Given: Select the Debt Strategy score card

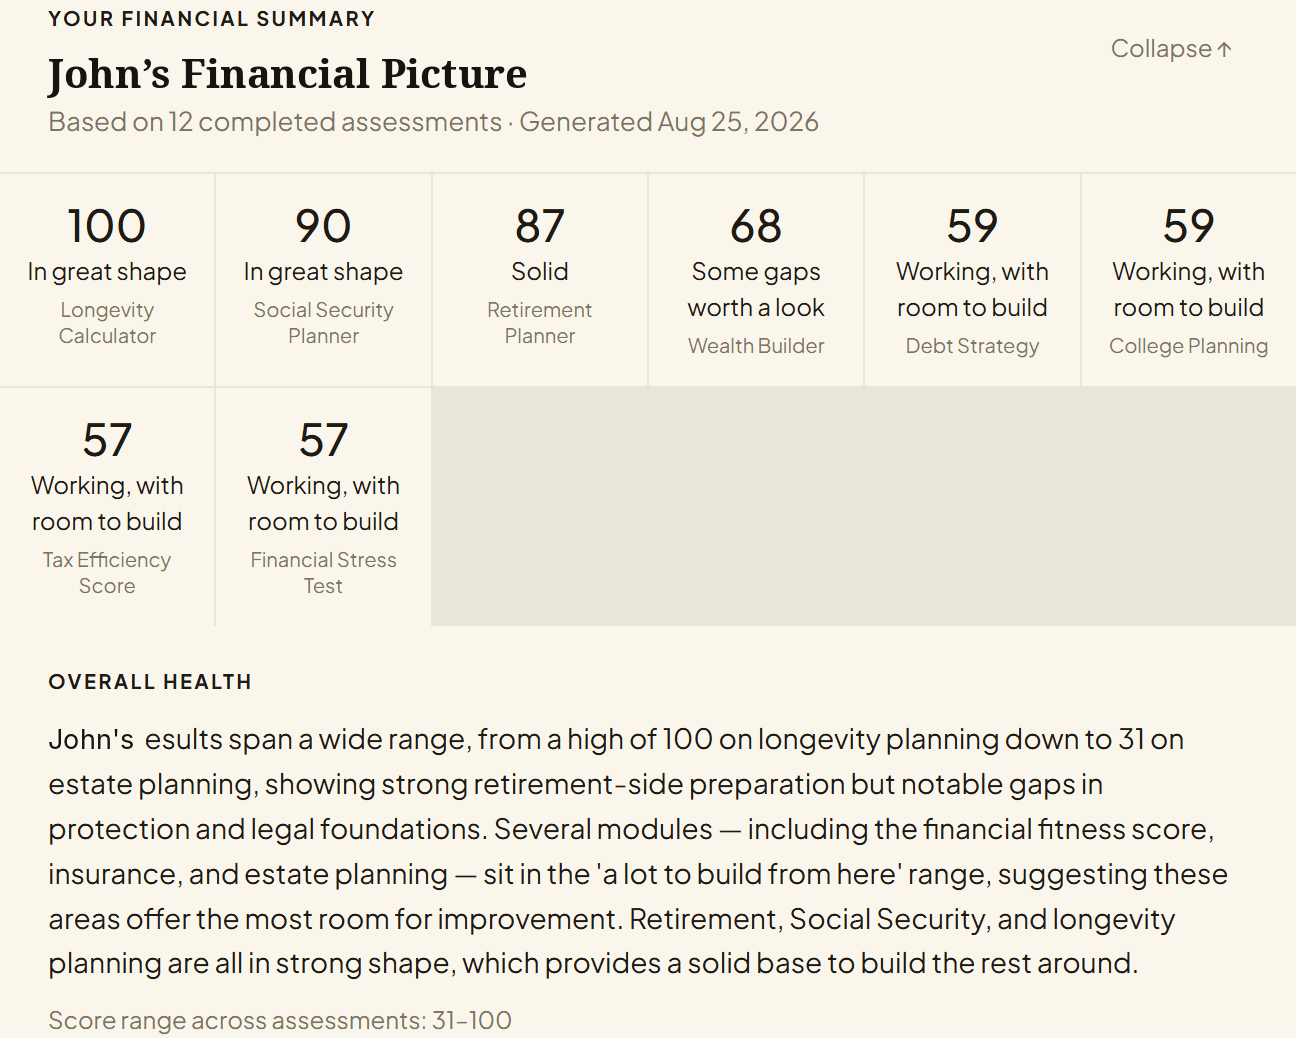Looking at the screenshot, I should coord(972,280).
